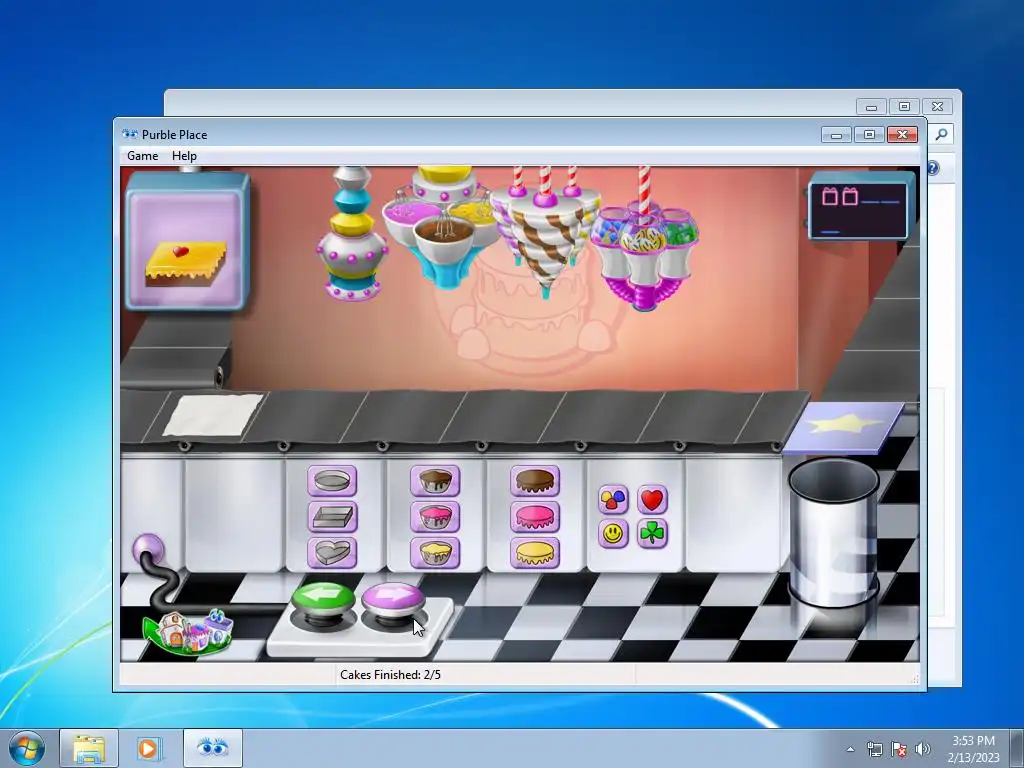This screenshot has height=768, width=1024.
Task: Add the red heart decoration
Action: coord(652,500)
